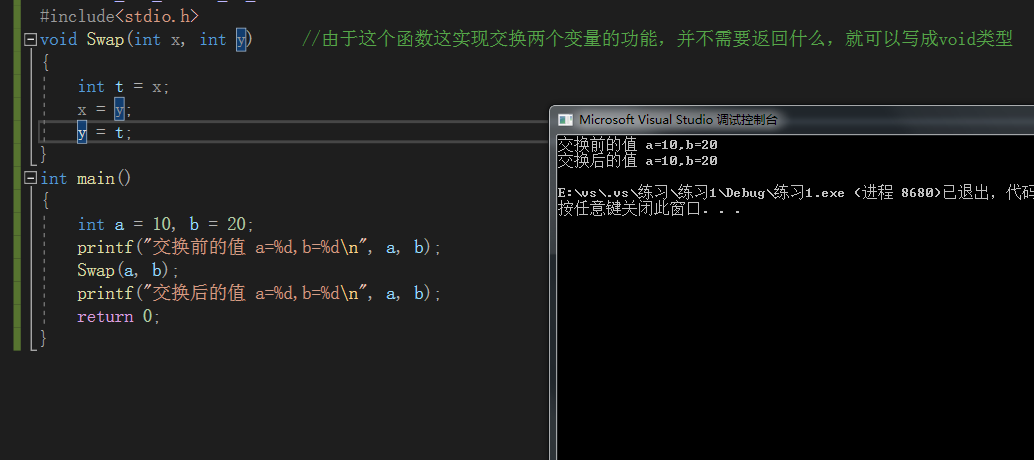The height and width of the screenshot is (460, 1034).
Task: Click the 'int main()' declaration
Action: click(x=86, y=178)
